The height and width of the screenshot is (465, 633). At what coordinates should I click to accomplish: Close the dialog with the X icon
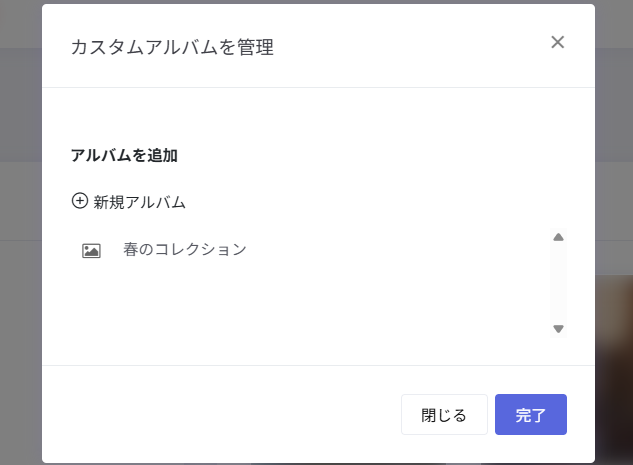coord(558,42)
